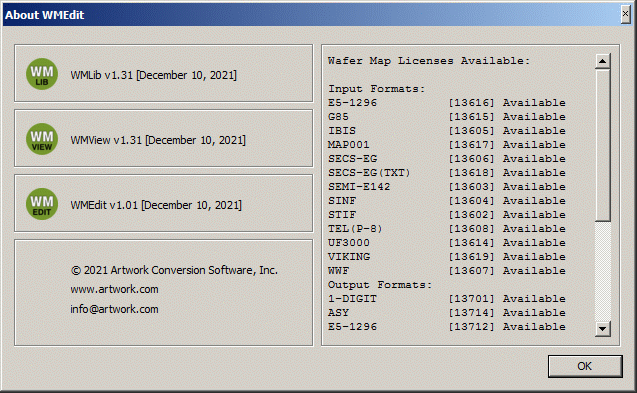The width and height of the screenshot is (637, 393).
Task: Select the MAP001 [13617] license row
Action: pyautogui.click(x=447, y=145)
